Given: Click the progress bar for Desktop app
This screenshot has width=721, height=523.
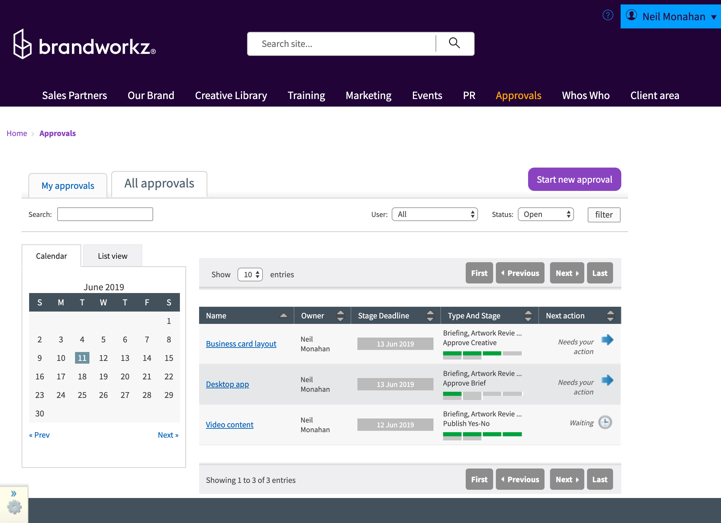Looking at the screenshot, I should click(482, 394).
